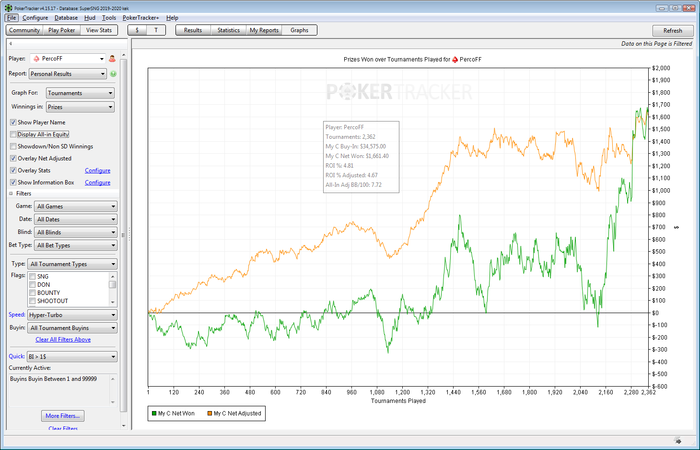Click the status bar icon at bottom right
Screen dimensions: 700x450
678,441
